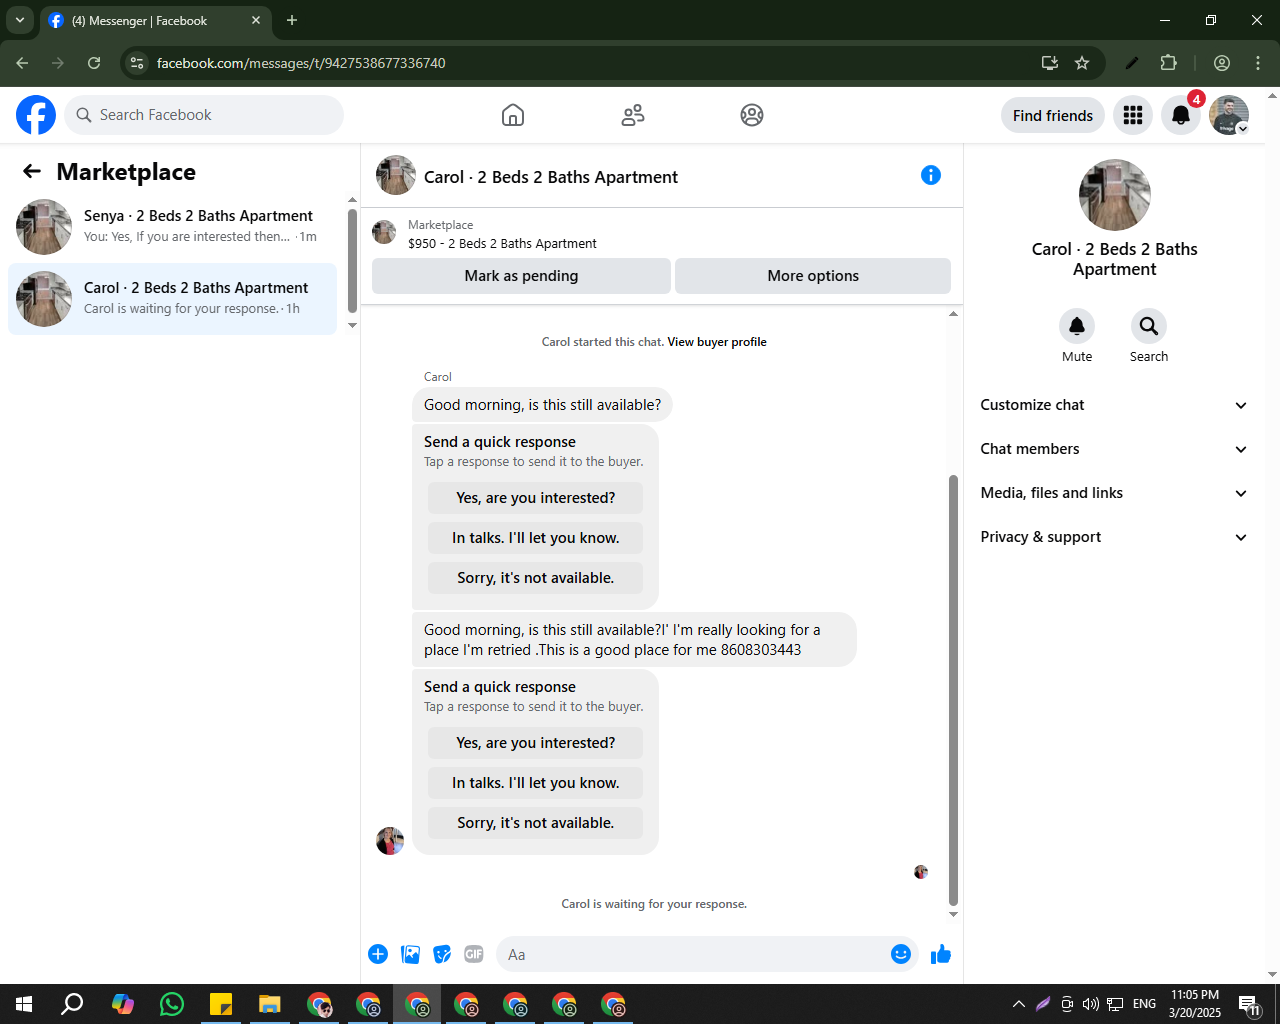Screen dimensions: 1280x1024
Task: Open WhatsApp from the taskbar
Action: point(172,1003)
